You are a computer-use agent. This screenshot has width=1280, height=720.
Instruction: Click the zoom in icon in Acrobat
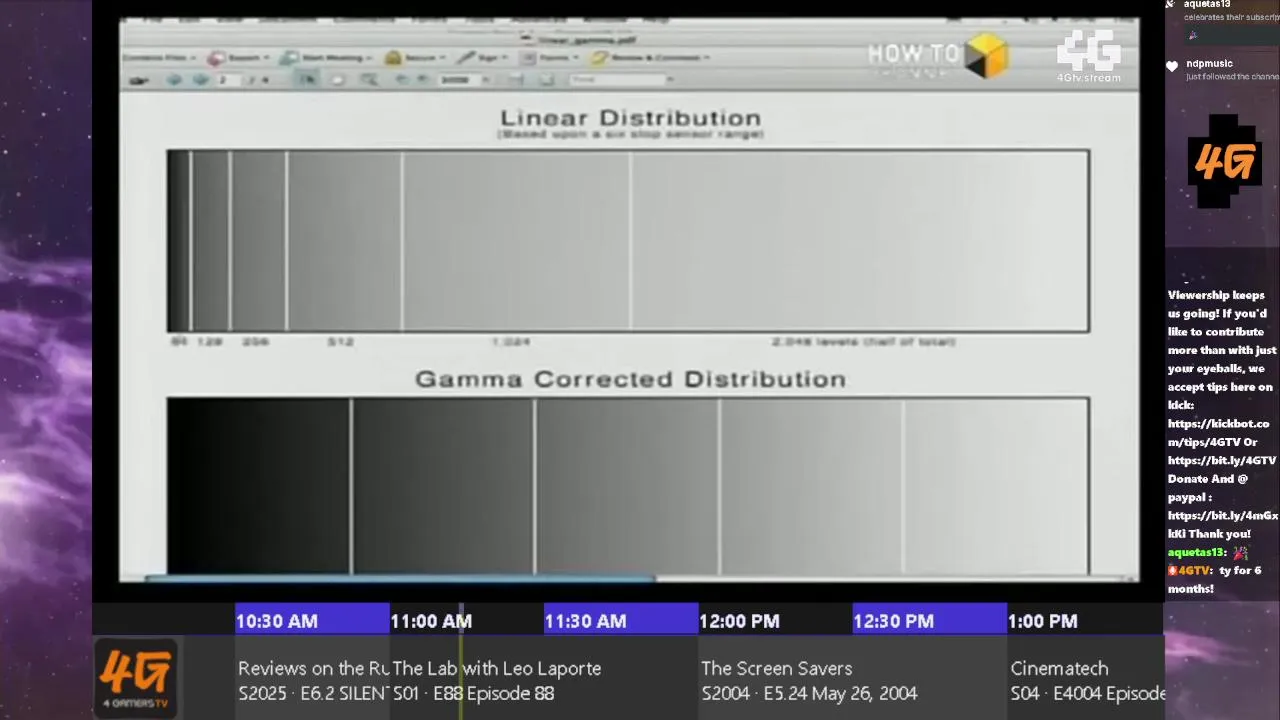coord(423,80)
